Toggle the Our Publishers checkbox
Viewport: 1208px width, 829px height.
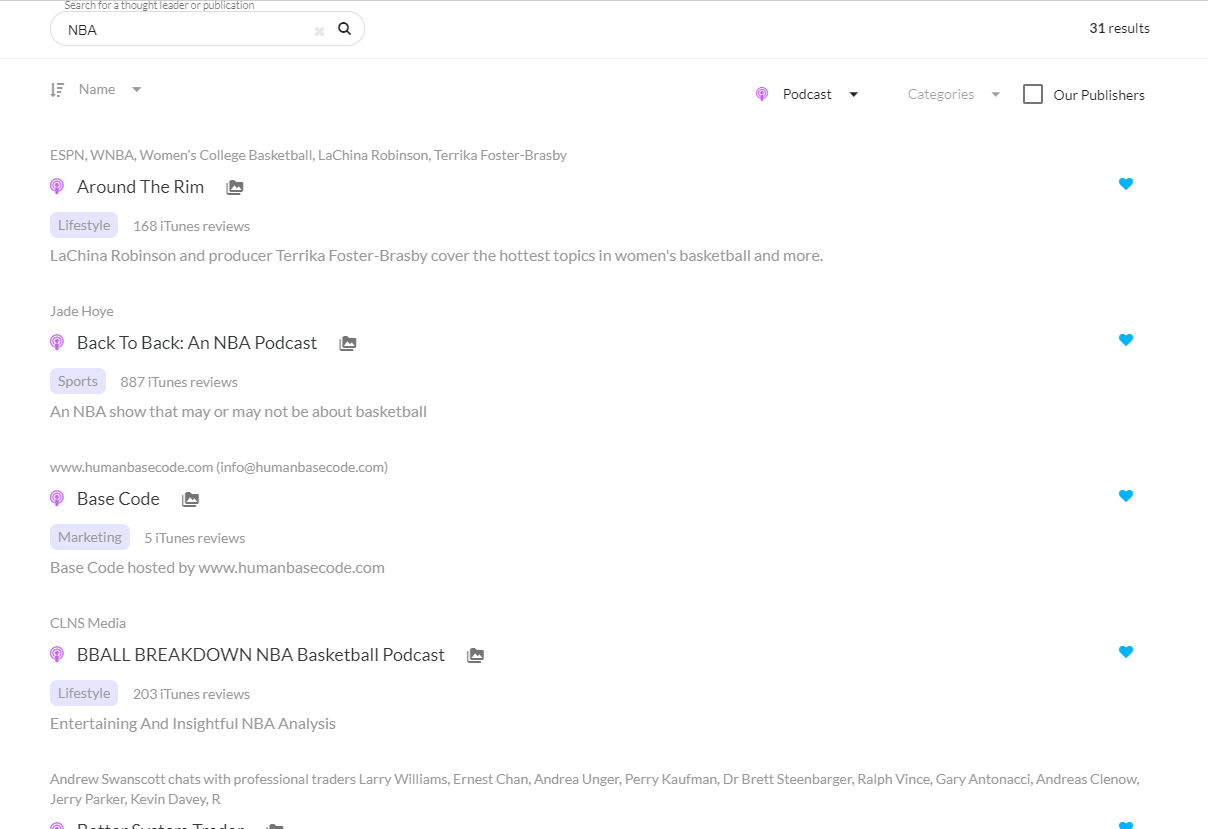tap(1033, 94)
